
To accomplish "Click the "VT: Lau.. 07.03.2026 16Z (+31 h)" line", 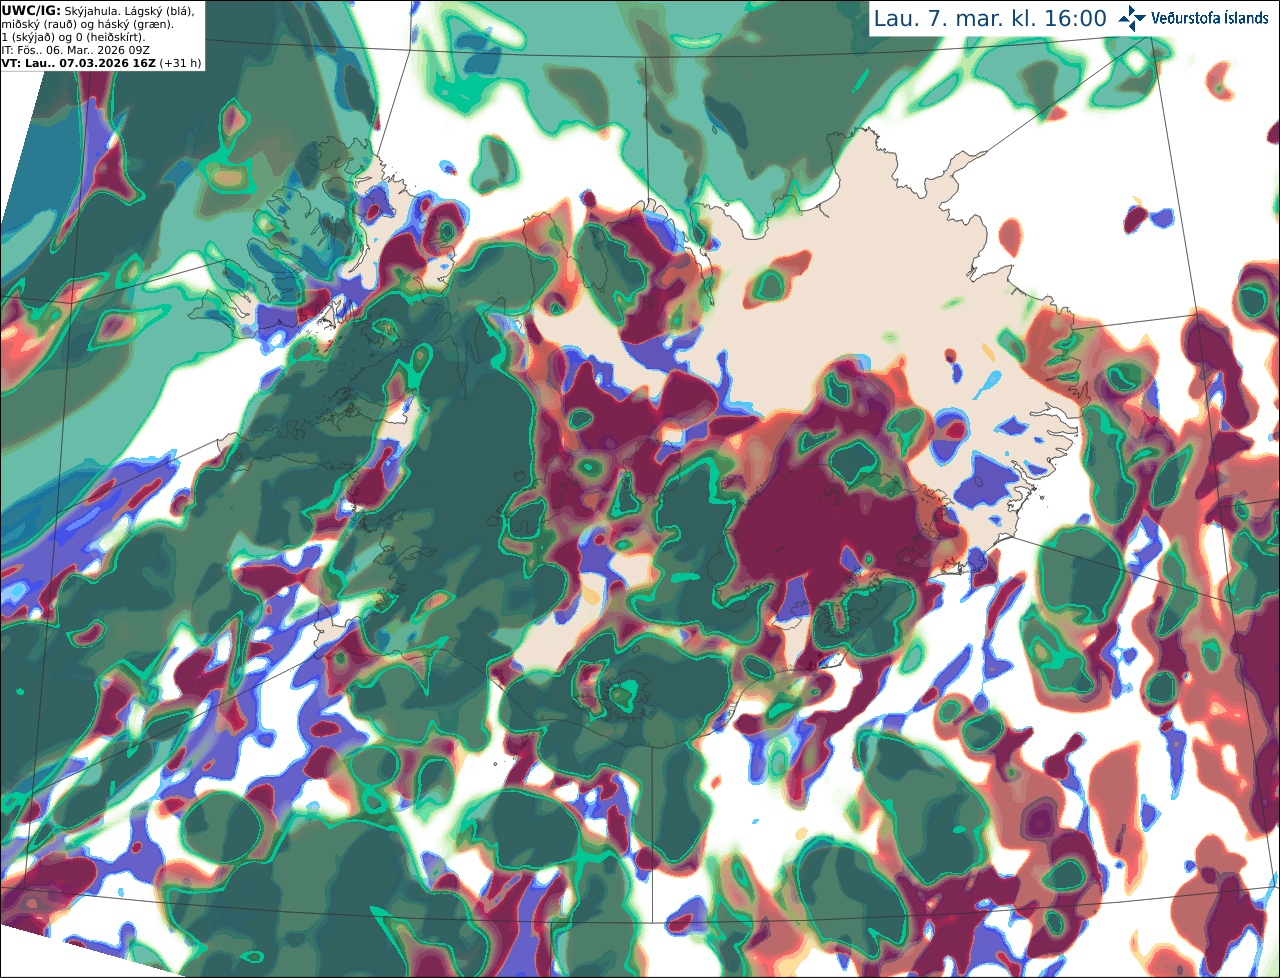I will 102,62.
